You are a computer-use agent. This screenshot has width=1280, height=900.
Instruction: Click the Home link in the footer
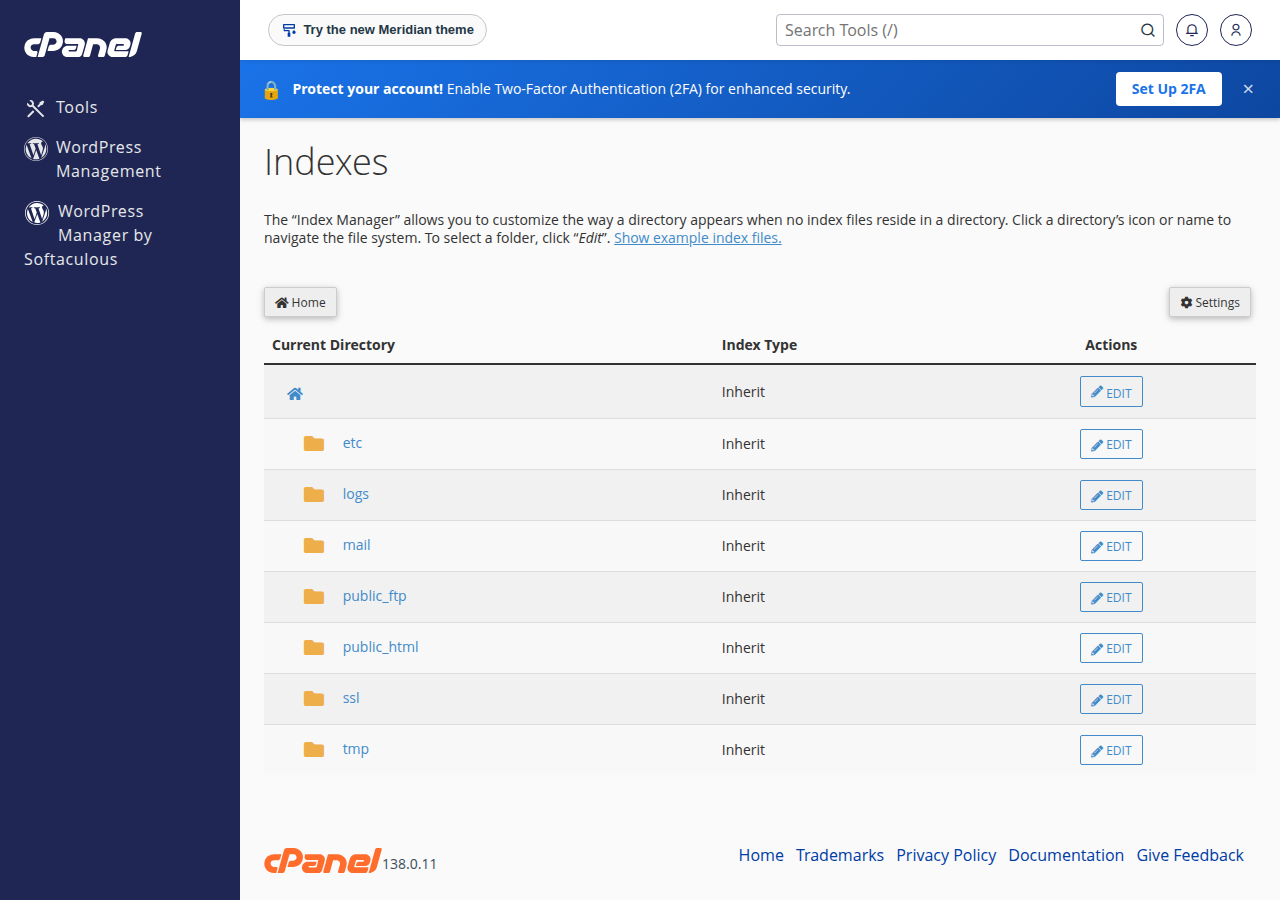761,855
